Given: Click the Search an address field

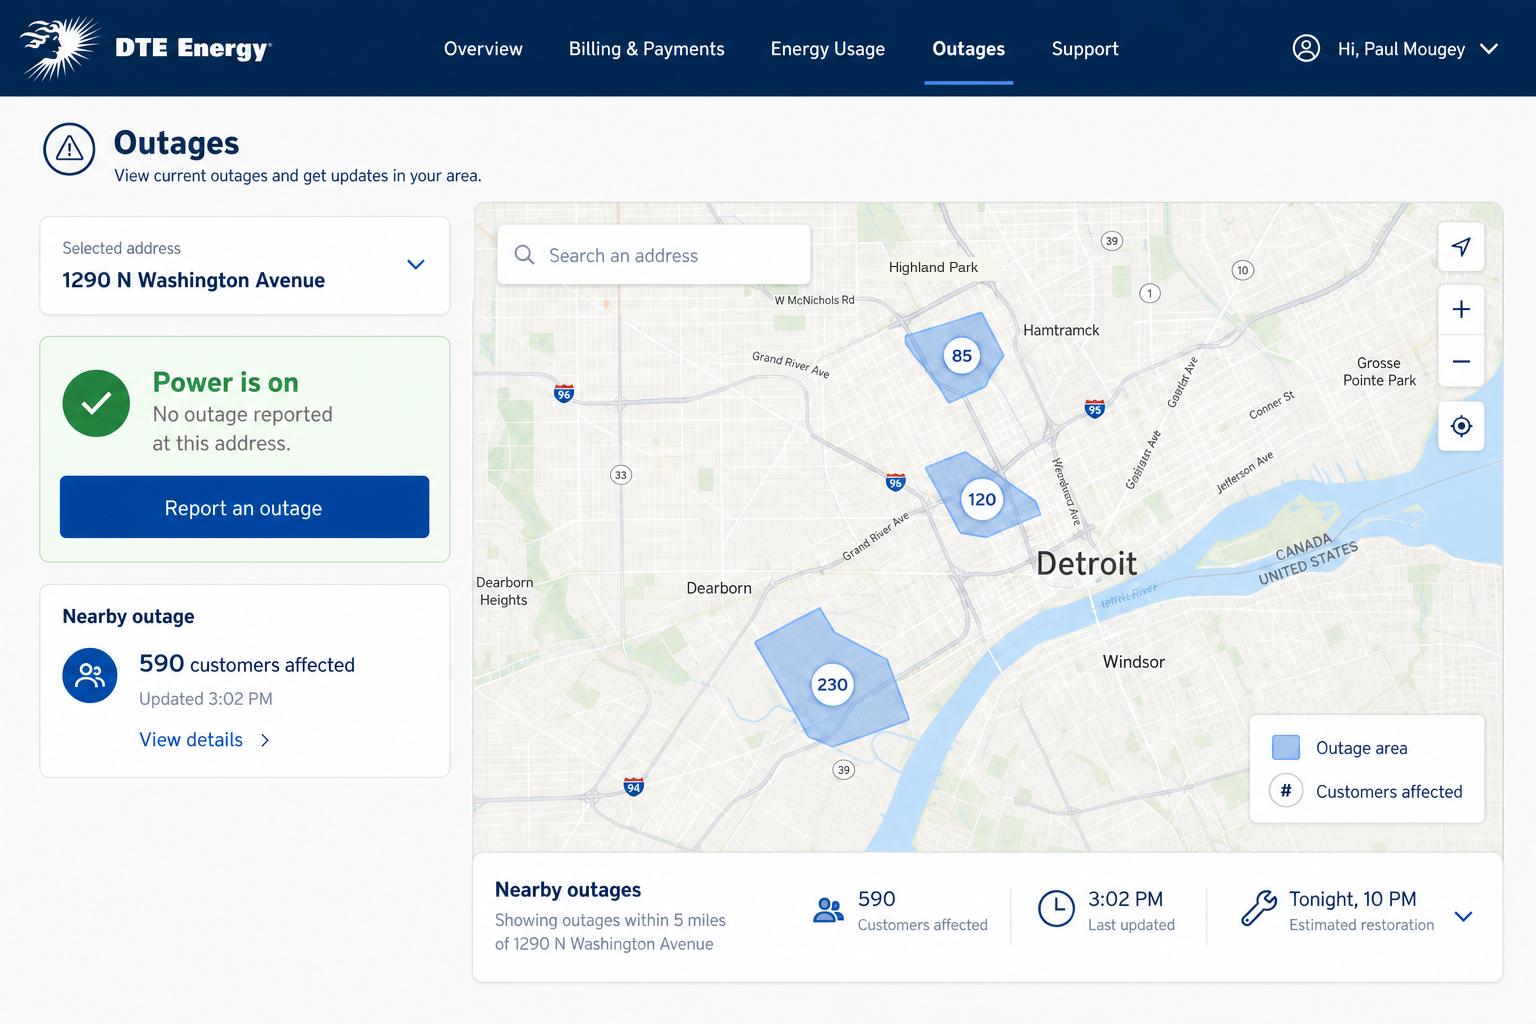Looking at the screenshot, I should [x=654, y=255].
